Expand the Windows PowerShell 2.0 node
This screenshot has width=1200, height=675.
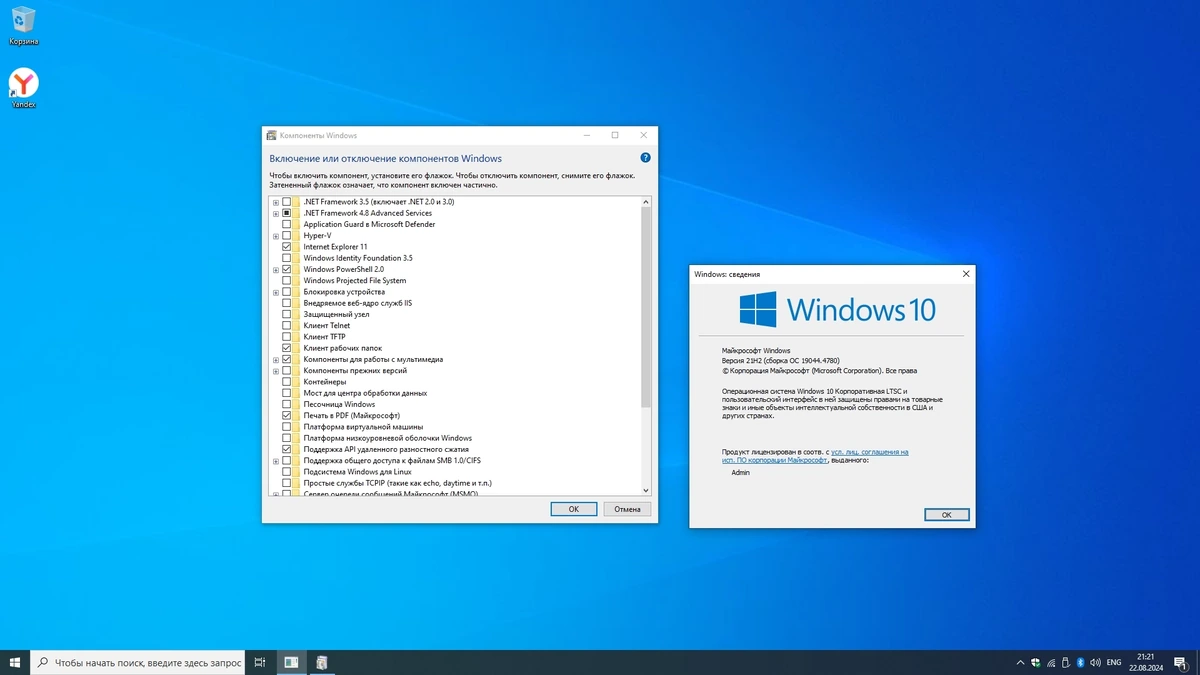[276, 269]
